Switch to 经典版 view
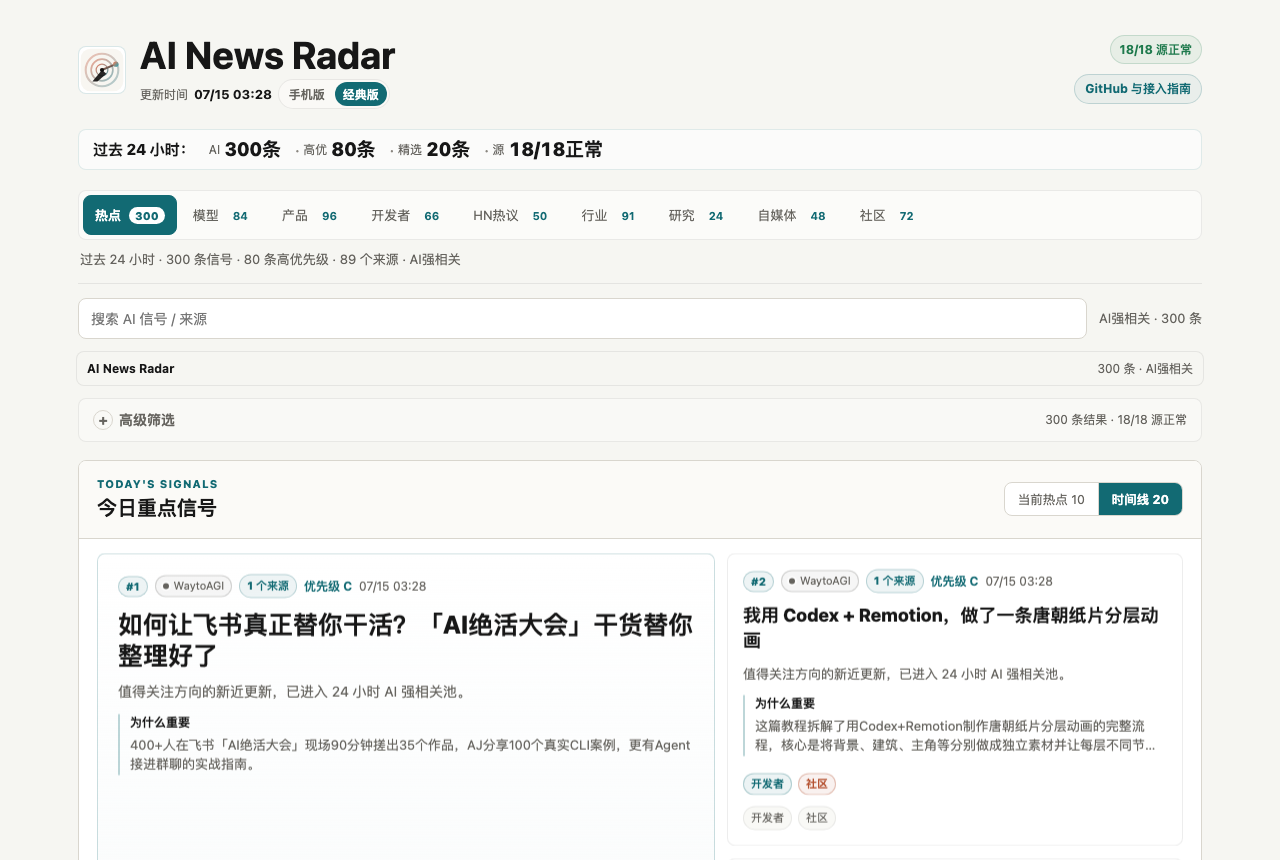The image size is (1280, 860). pos(360,95)
